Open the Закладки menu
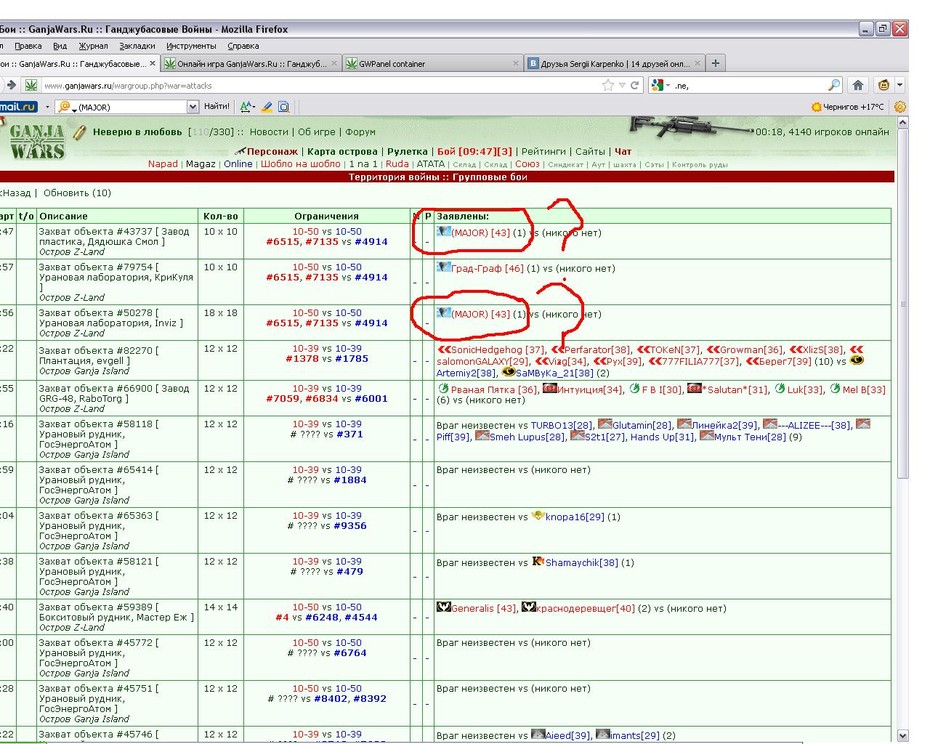This screenshot has height=744, width=930. (137, 46)
